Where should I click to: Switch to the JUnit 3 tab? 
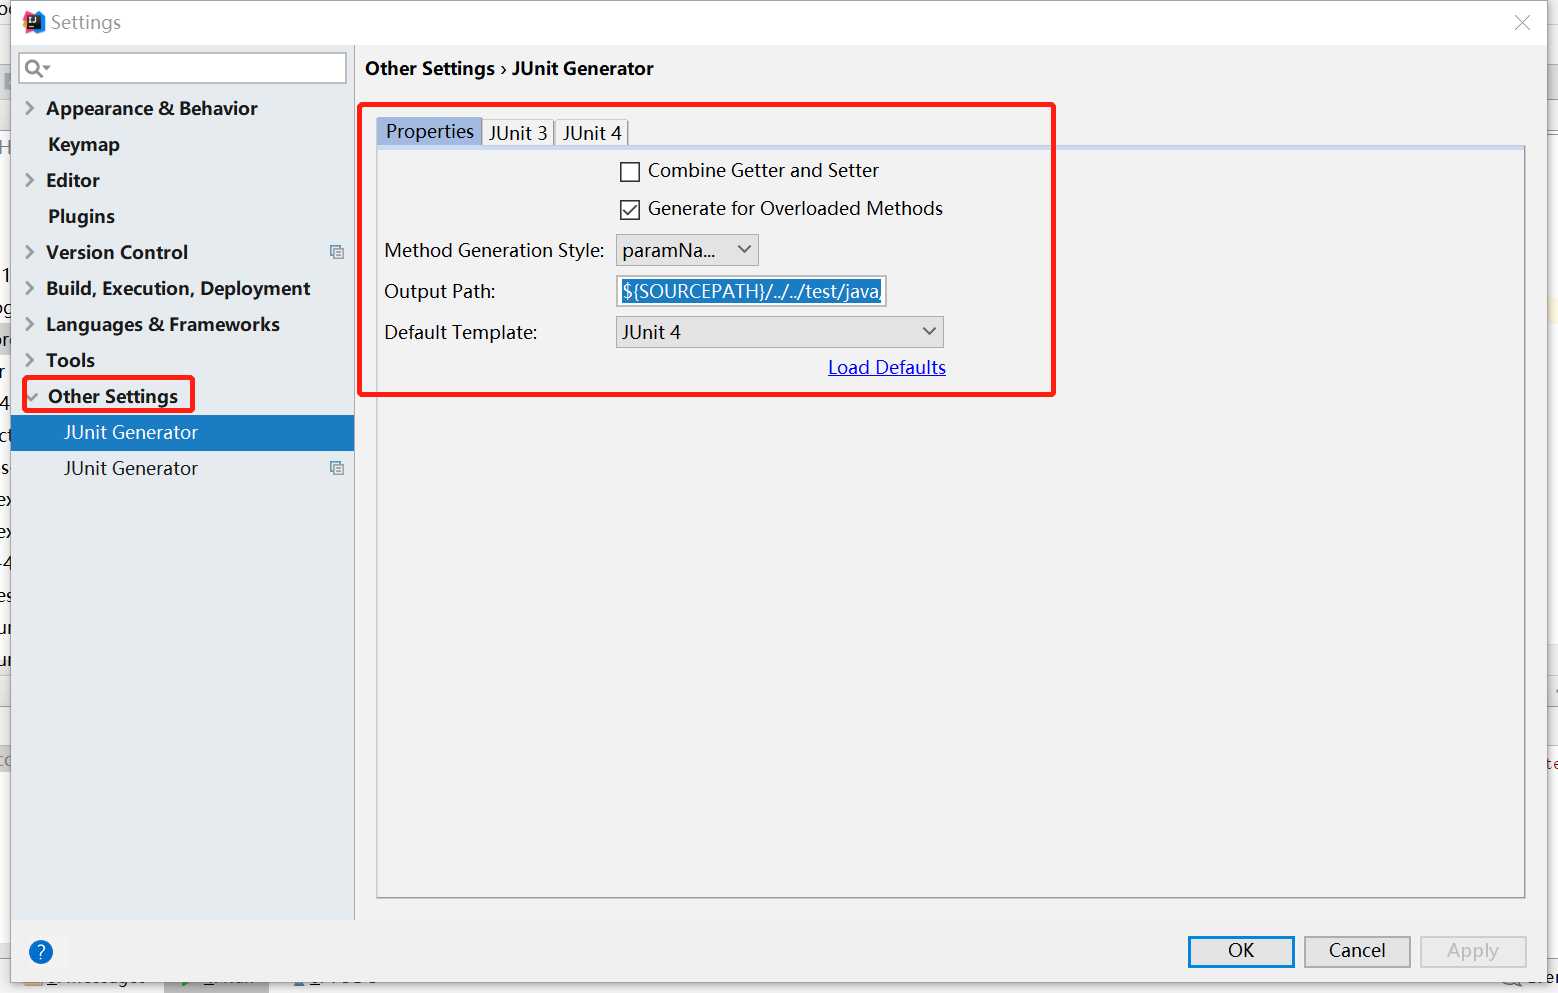tap(518, 133)
